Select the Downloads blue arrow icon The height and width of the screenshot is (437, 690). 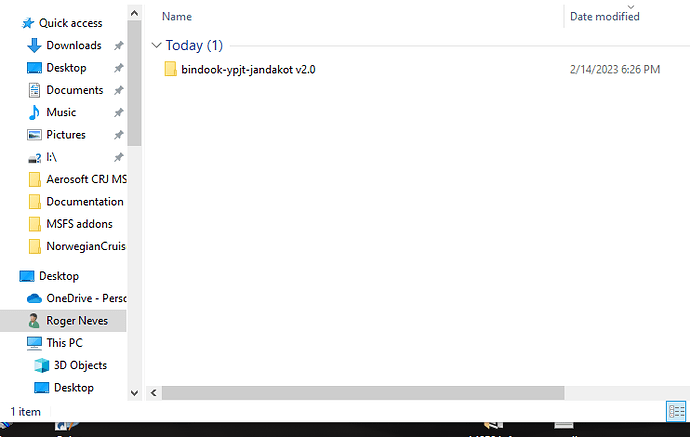tap(34, 45)
